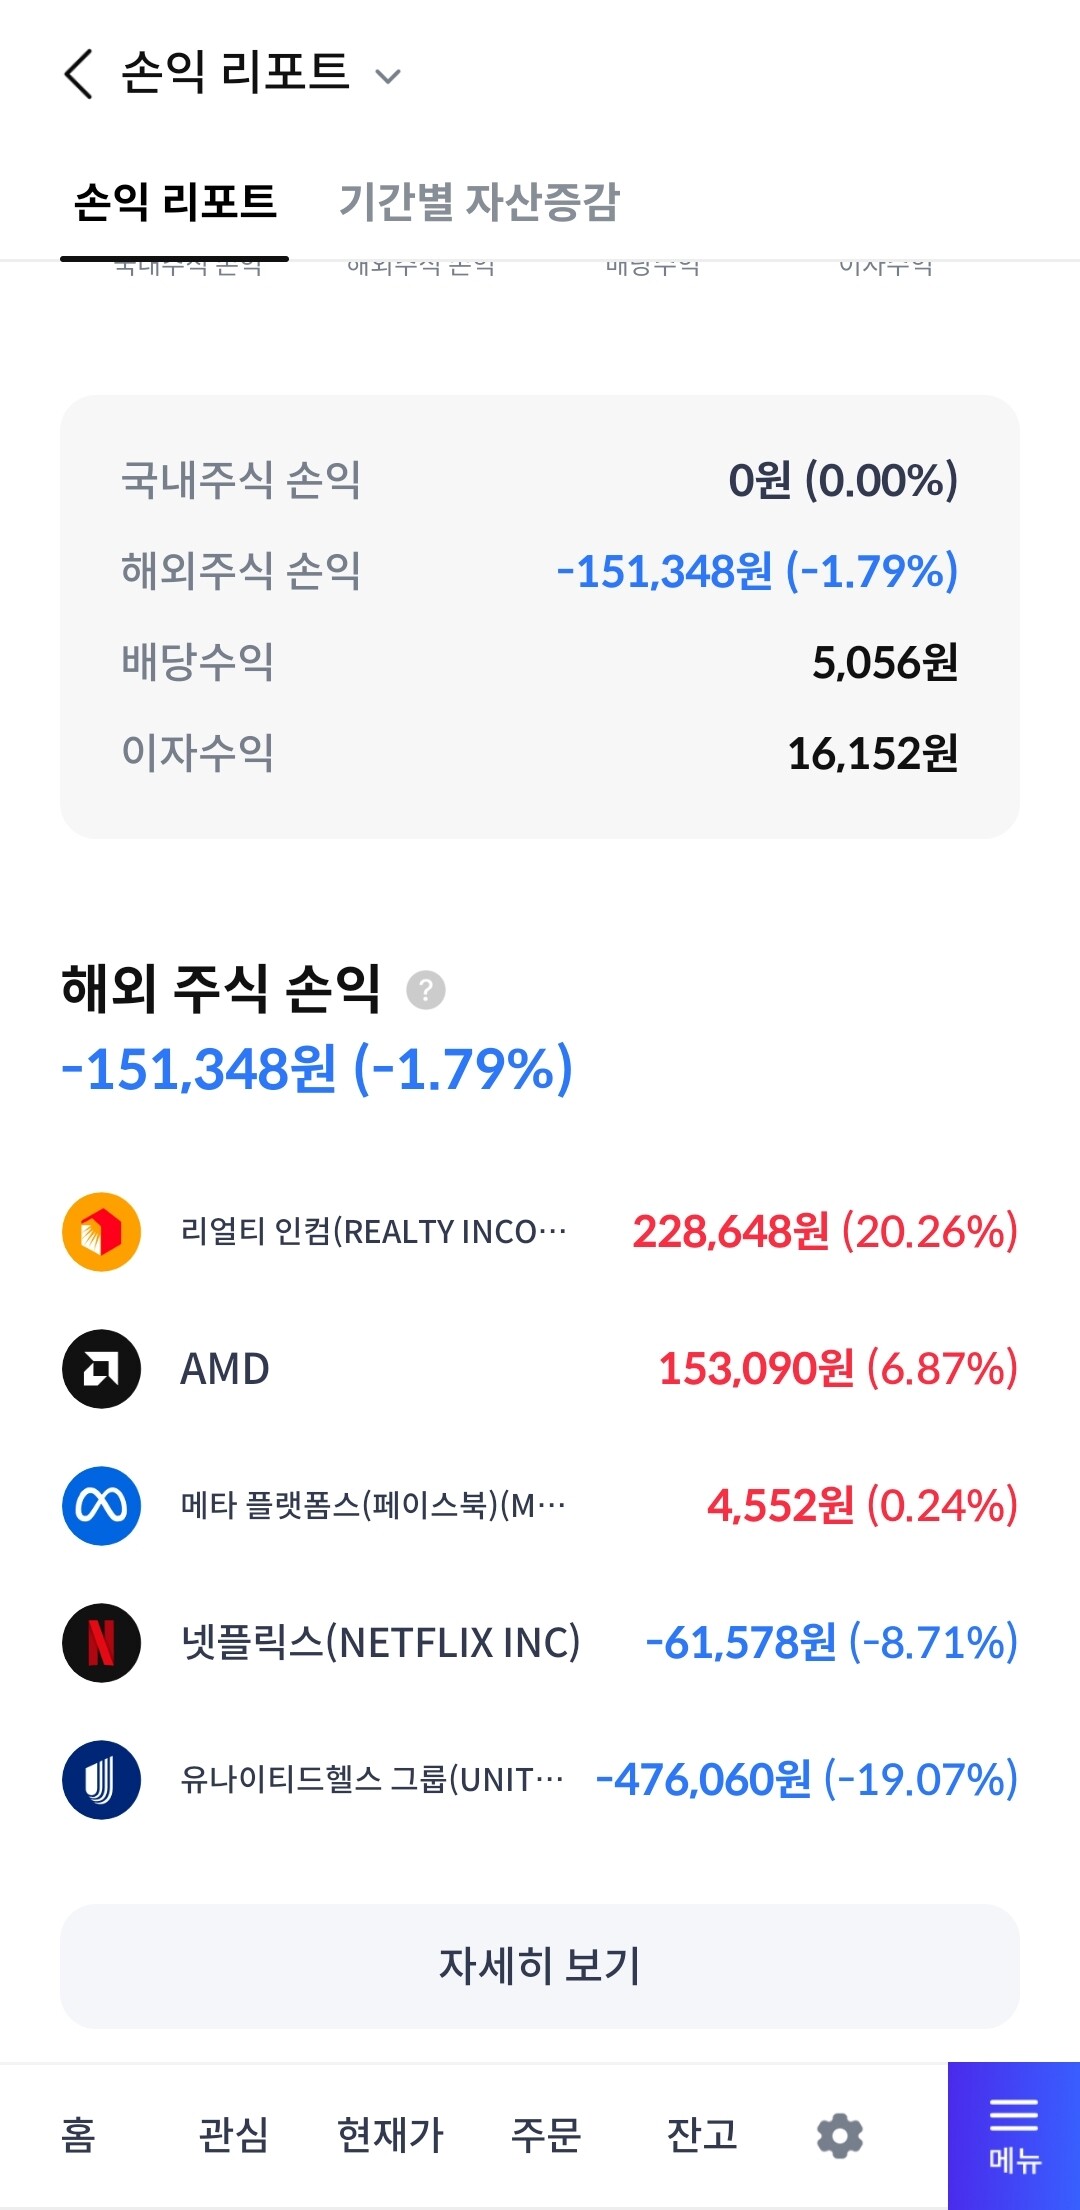Open 주문 in bottom navigation
The width and height of the screenshot is (1080, 2210).
coord(546,2135)
